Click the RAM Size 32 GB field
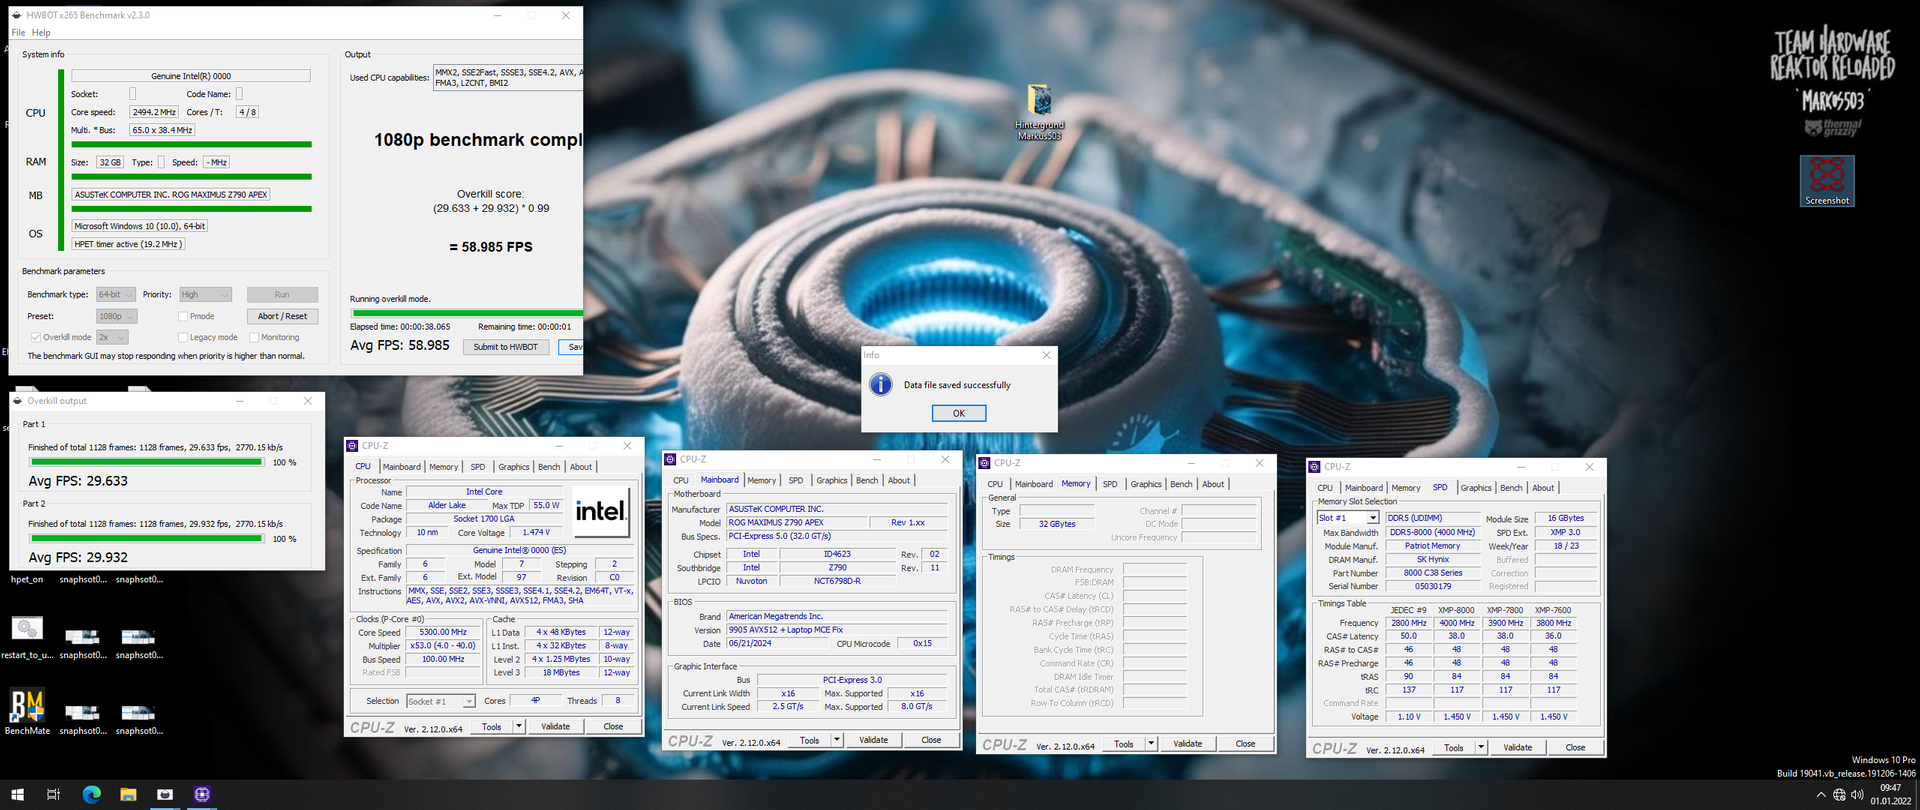The image size is (1920, 810). click(109, 162)
